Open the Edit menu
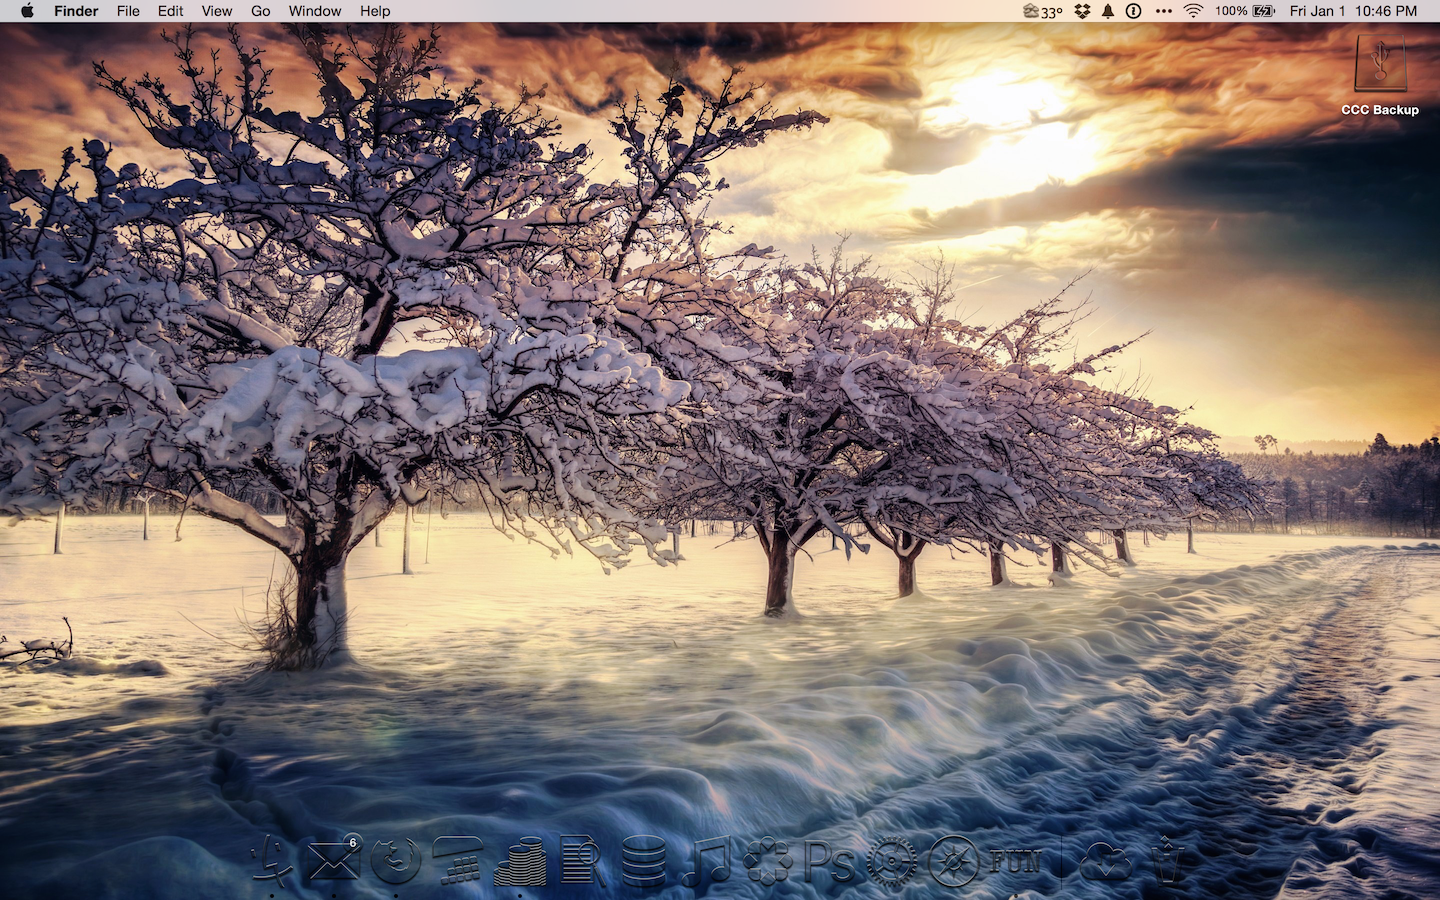Viewport: 1440px width, 900px height. click(170, 11)
